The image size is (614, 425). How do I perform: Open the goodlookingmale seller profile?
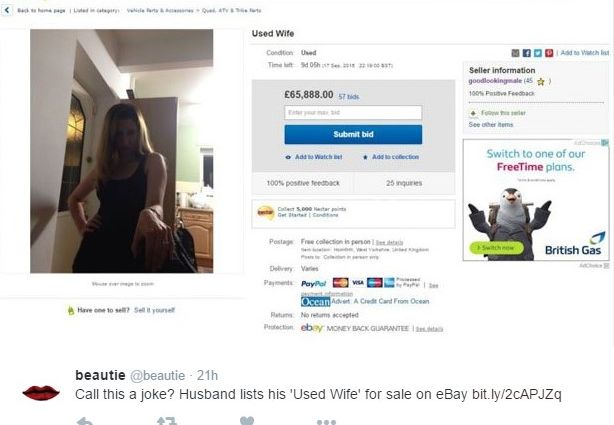click(495, 81)
